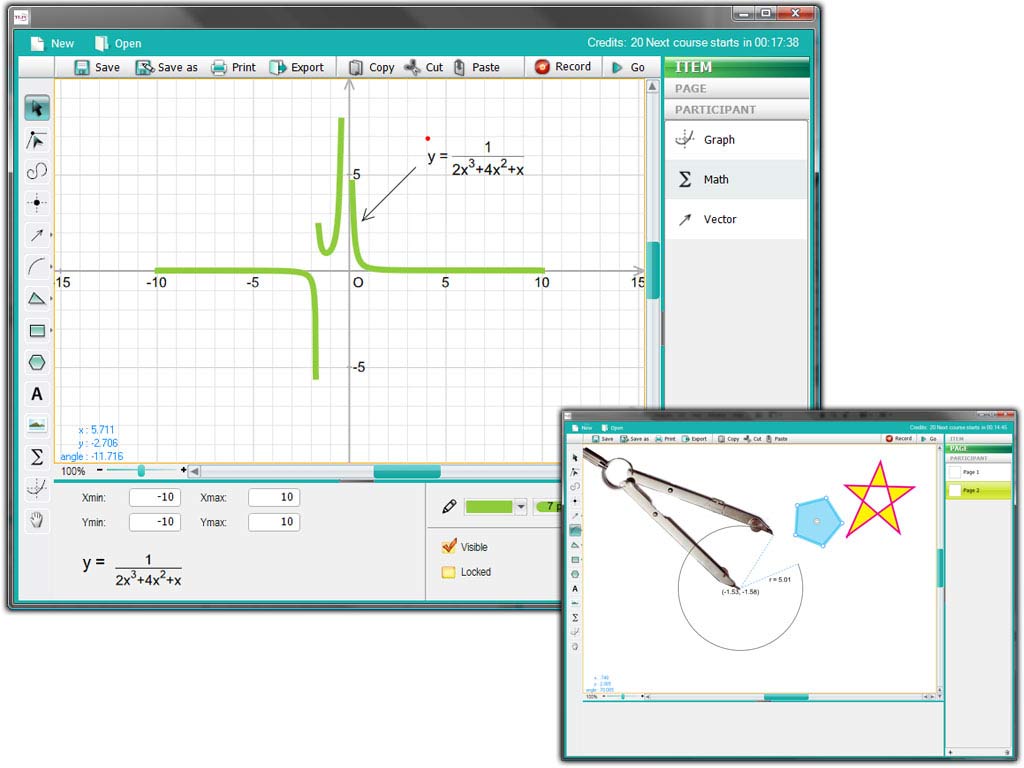Image resolution: width=1024 pixels, height=768 pixels.
Task: Select the Graph item in the ITEM panel
Action: click(x=737, y=140)
